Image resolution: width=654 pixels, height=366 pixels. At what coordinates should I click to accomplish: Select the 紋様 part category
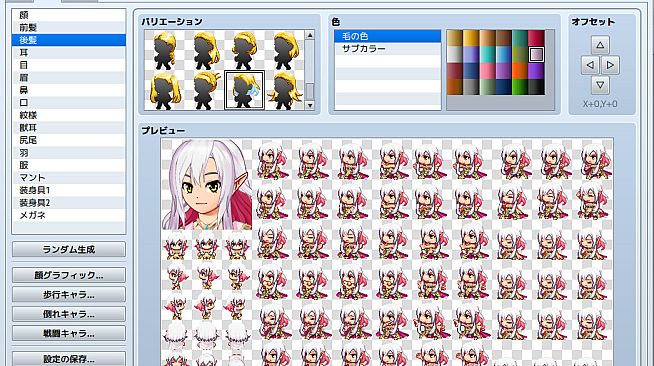point(69,115)
